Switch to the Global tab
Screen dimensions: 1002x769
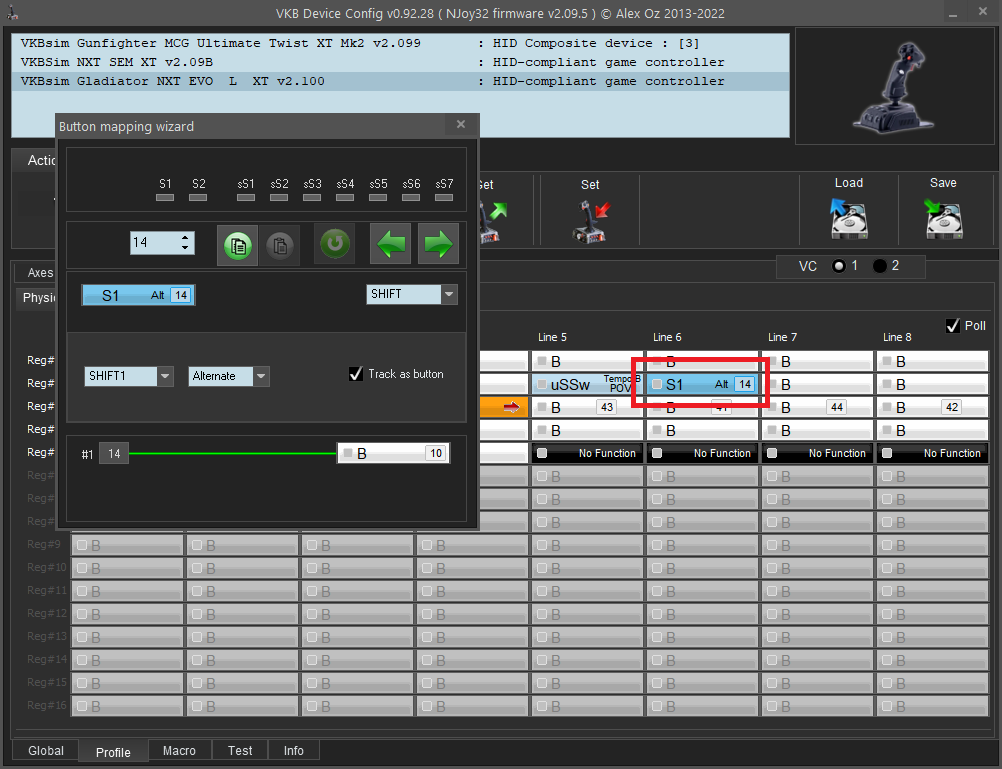(46, 750)
